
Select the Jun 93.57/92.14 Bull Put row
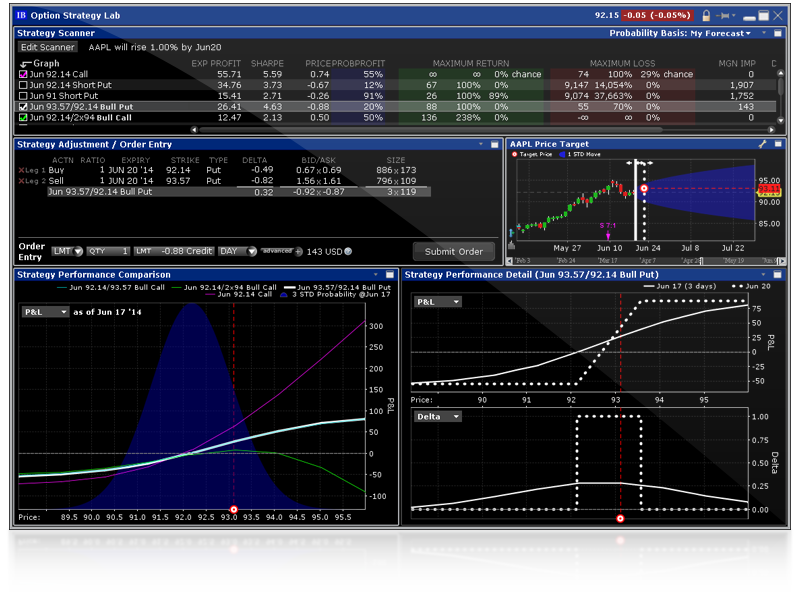[396, 107]
